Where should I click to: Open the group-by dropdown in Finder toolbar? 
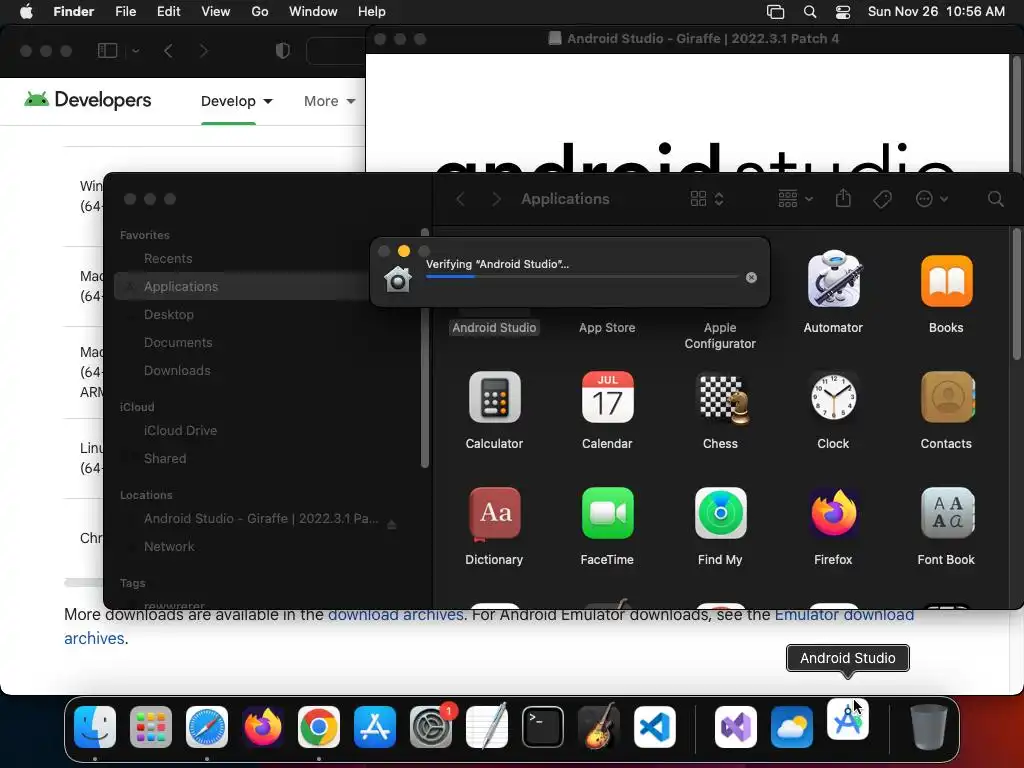pos(795,199)
